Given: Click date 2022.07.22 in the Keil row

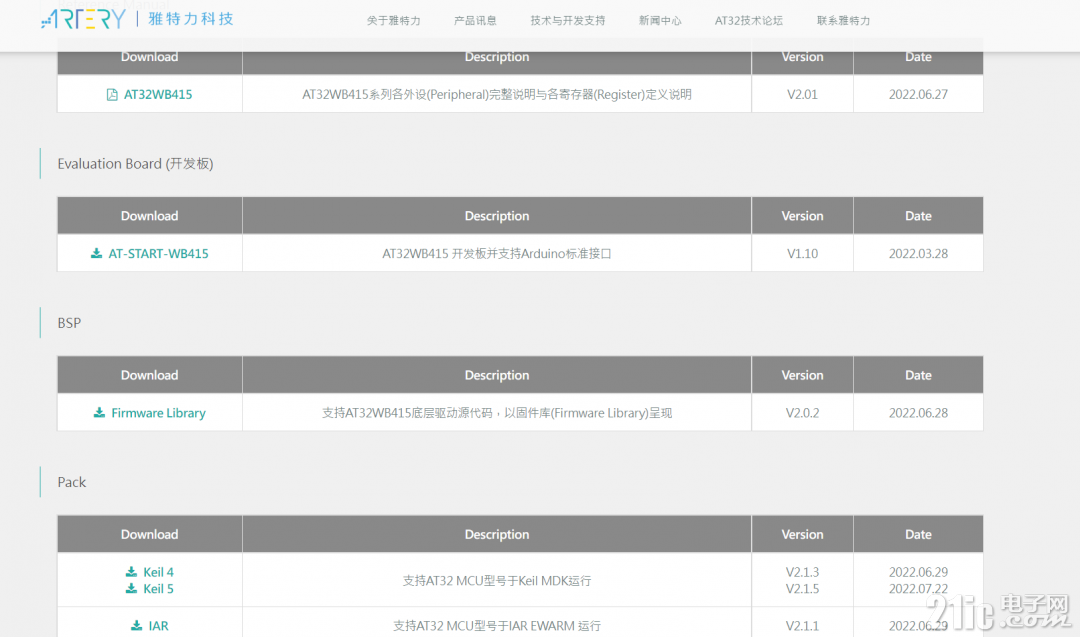Looking at the screenshot, I should coord(918,589).
